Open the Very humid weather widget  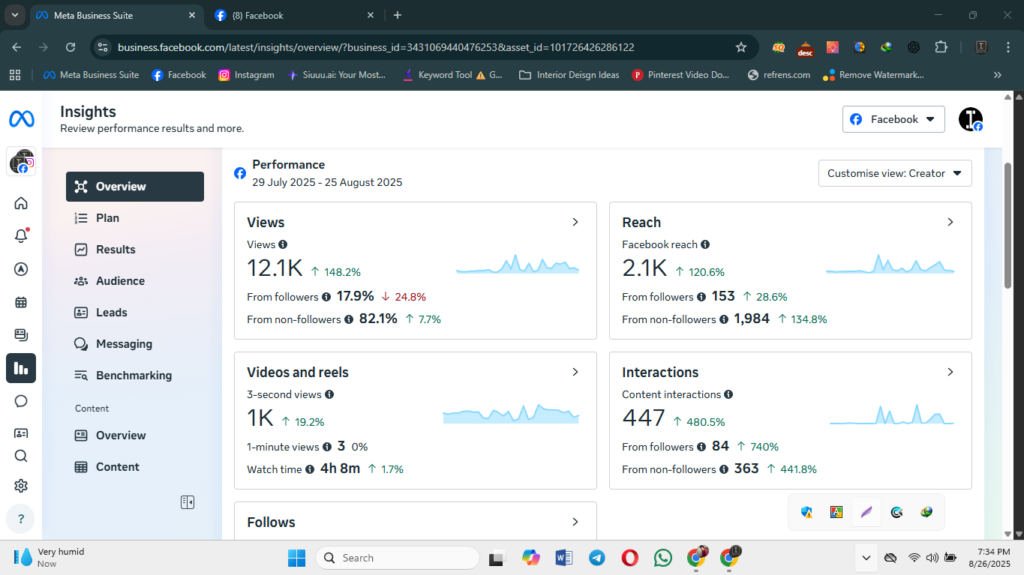(x=50, y=558)
